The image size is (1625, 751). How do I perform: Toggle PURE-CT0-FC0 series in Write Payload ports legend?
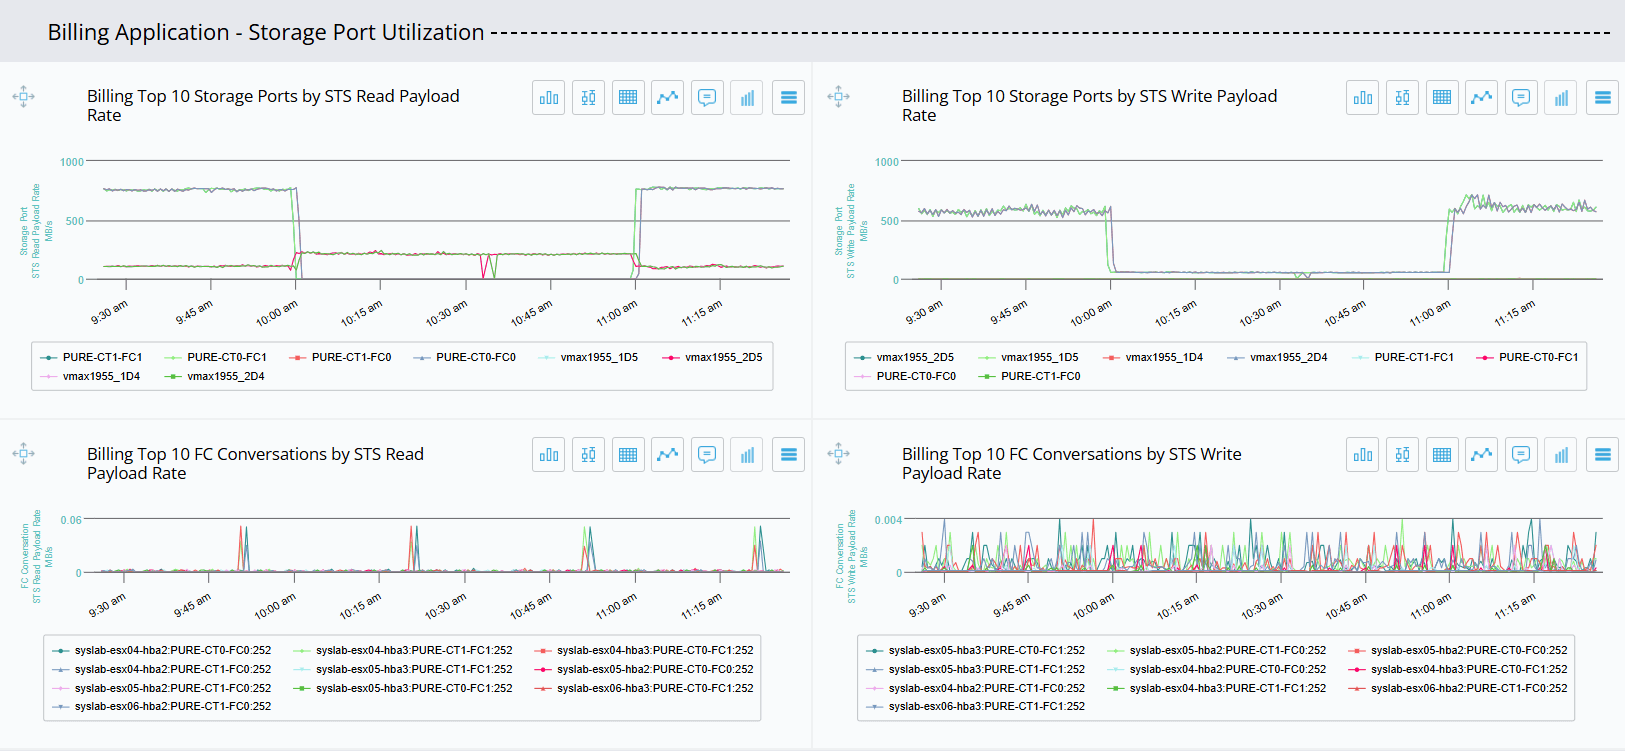(906, 376)
